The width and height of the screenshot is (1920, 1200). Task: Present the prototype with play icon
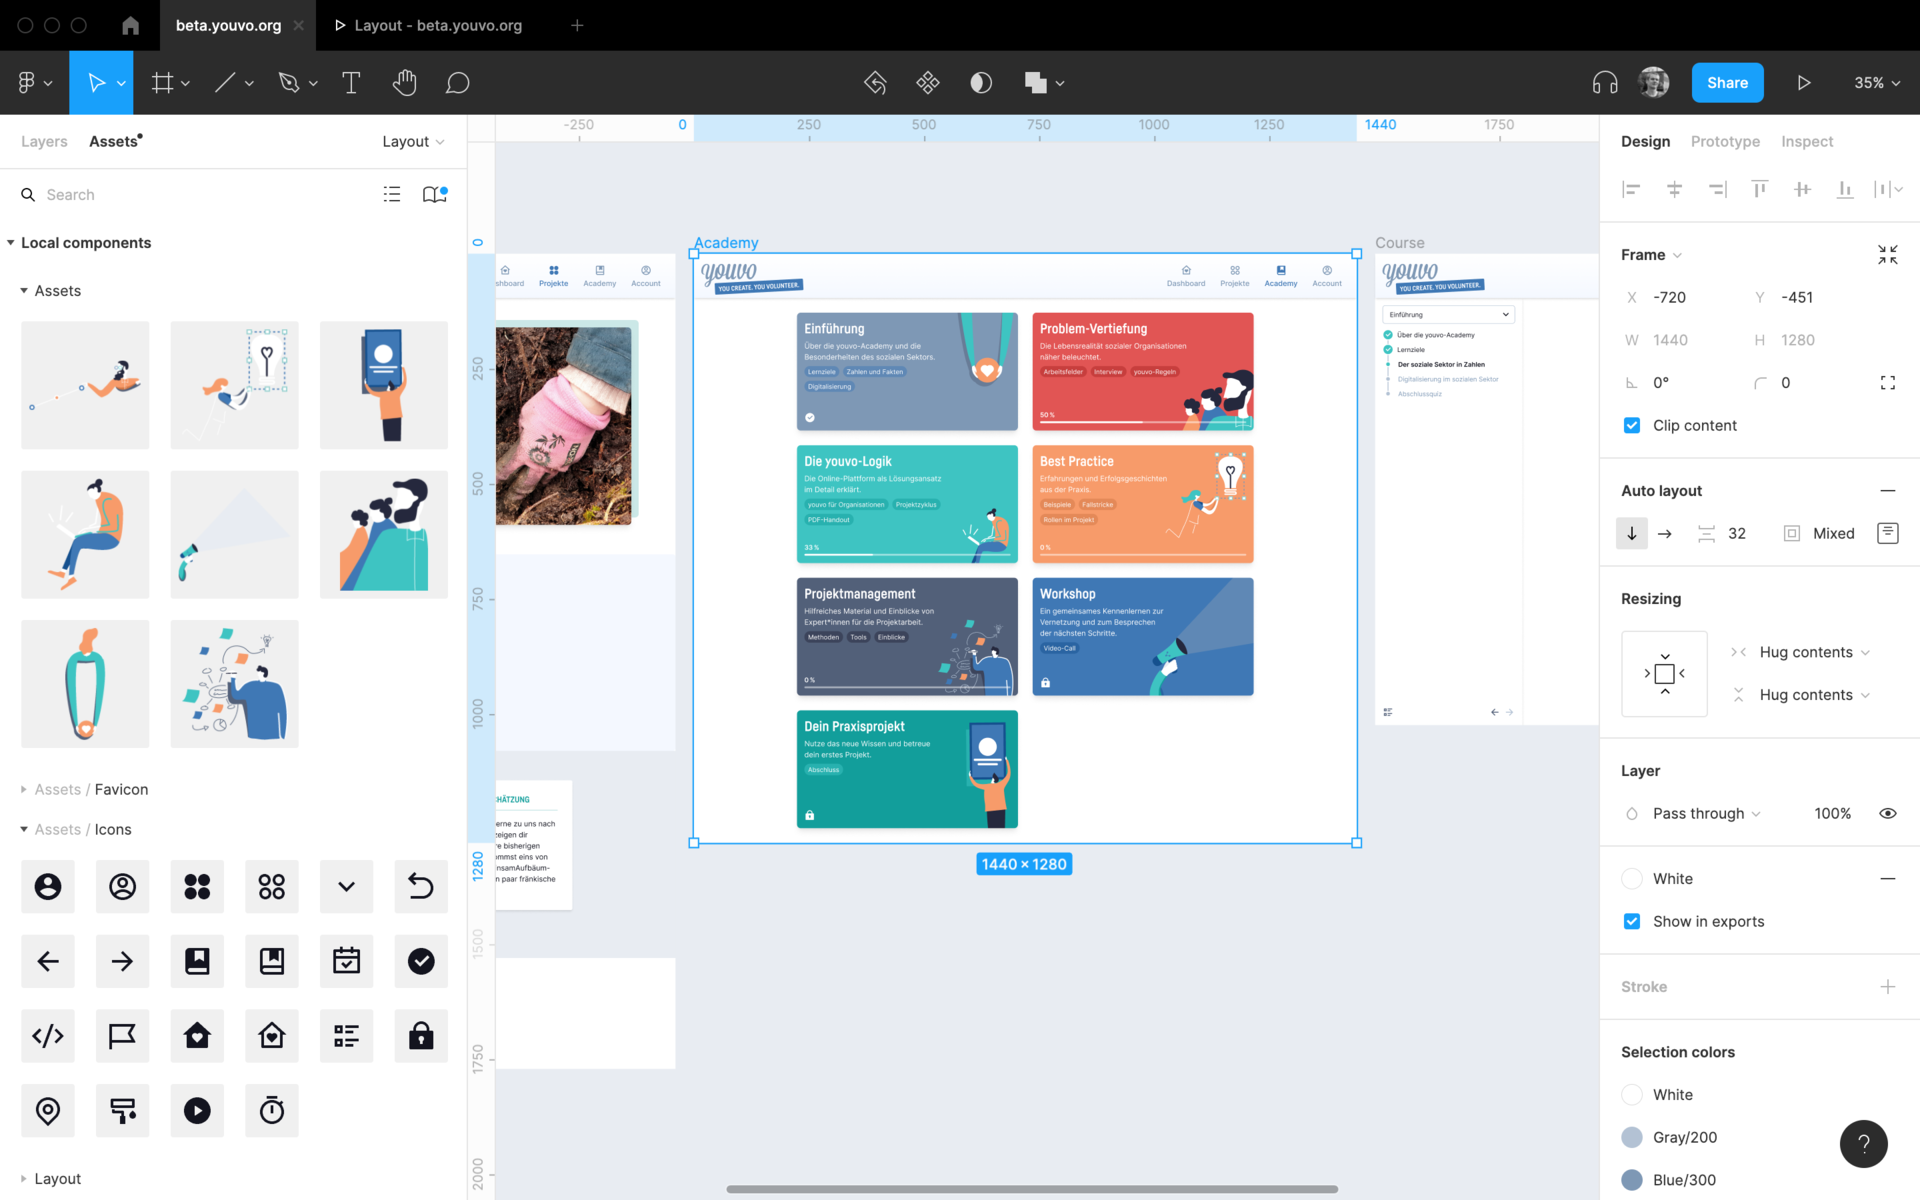(x=1804, y=83)
